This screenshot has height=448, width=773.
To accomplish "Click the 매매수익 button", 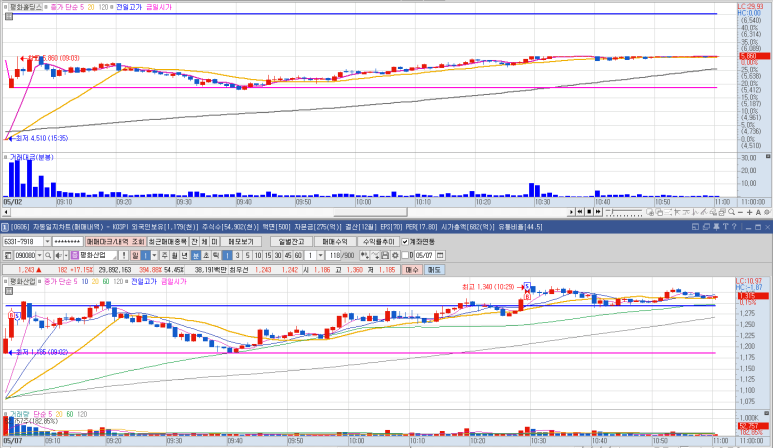I will (x=335, y=241).
